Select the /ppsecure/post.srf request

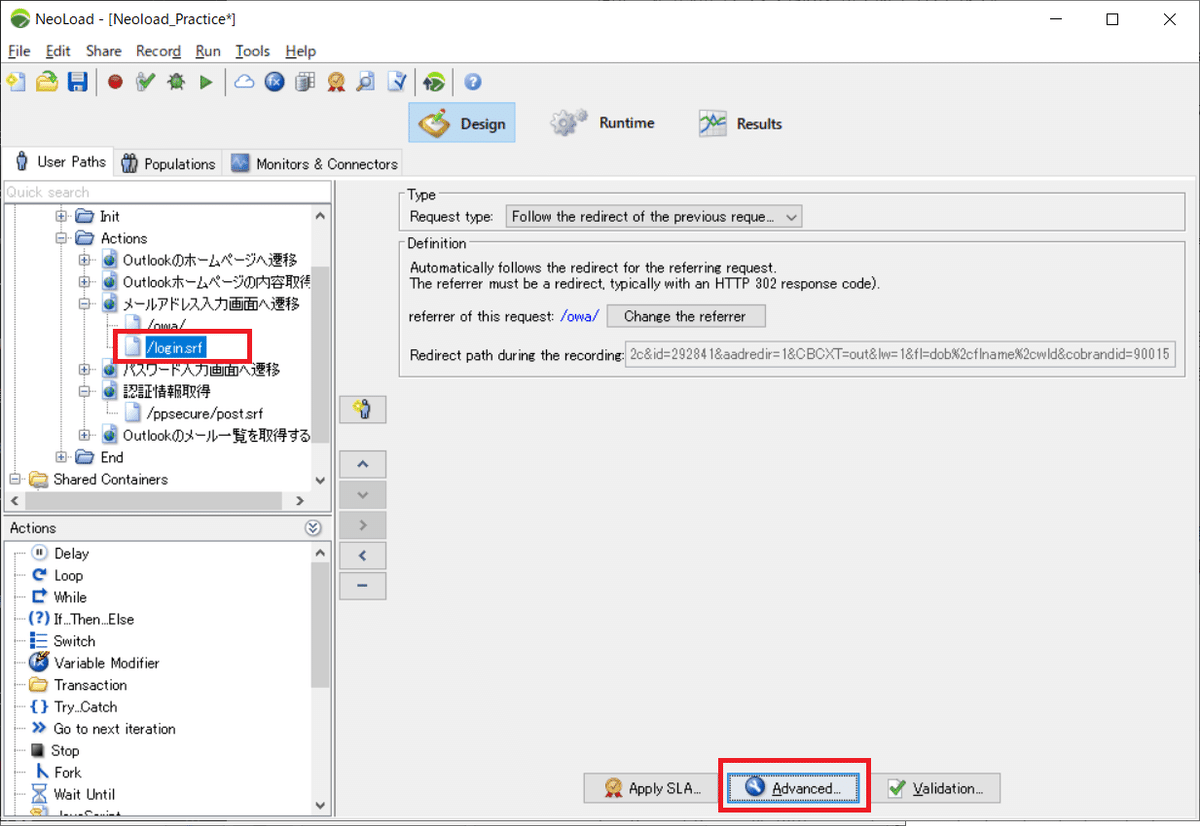click(204, 413)
